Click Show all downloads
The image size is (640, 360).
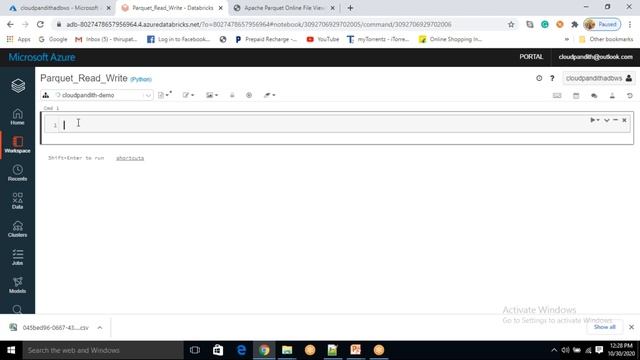(x=604, y=327)
